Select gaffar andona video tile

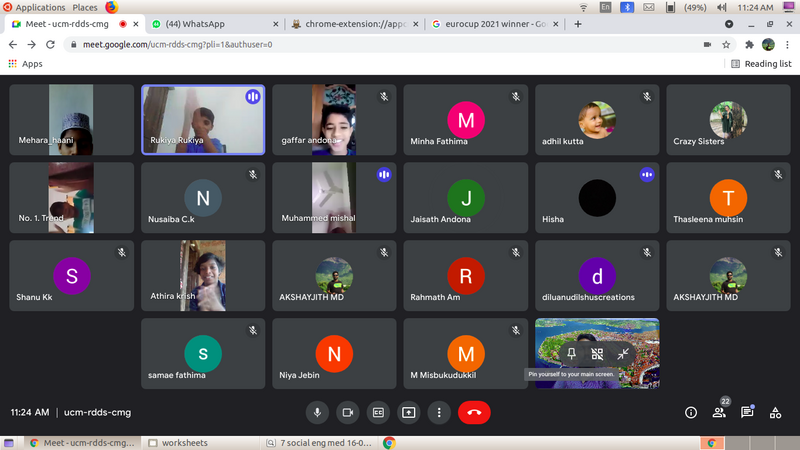pos(334,119)
